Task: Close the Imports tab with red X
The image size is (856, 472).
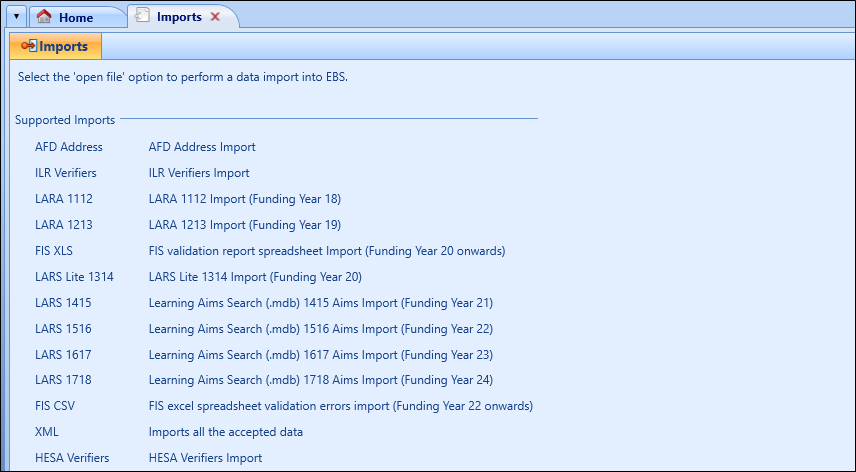Action: (215, 16)
